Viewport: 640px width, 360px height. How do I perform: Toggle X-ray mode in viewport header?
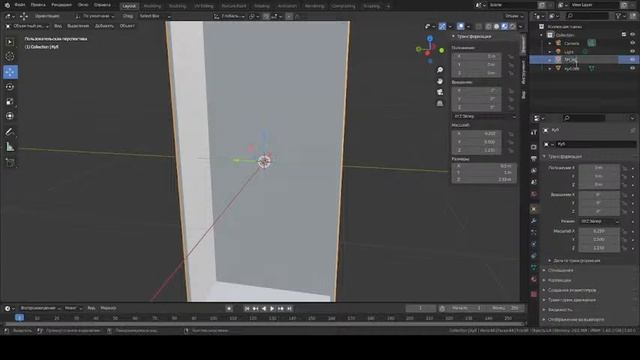point(479,26)
